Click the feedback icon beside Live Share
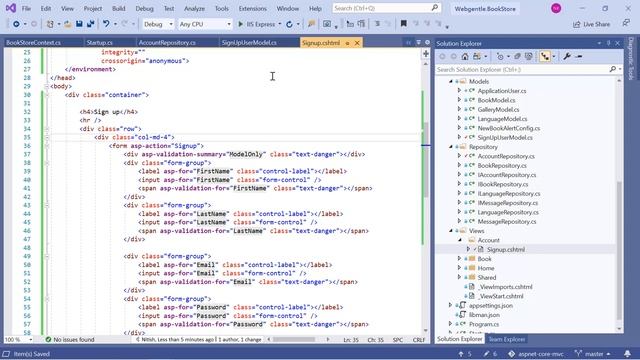 (626, 24)
